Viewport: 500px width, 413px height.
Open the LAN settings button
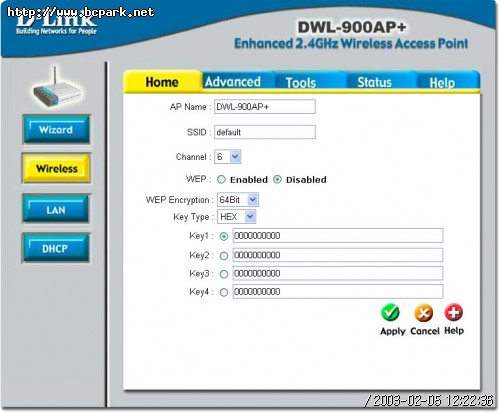tap(56, 210)
